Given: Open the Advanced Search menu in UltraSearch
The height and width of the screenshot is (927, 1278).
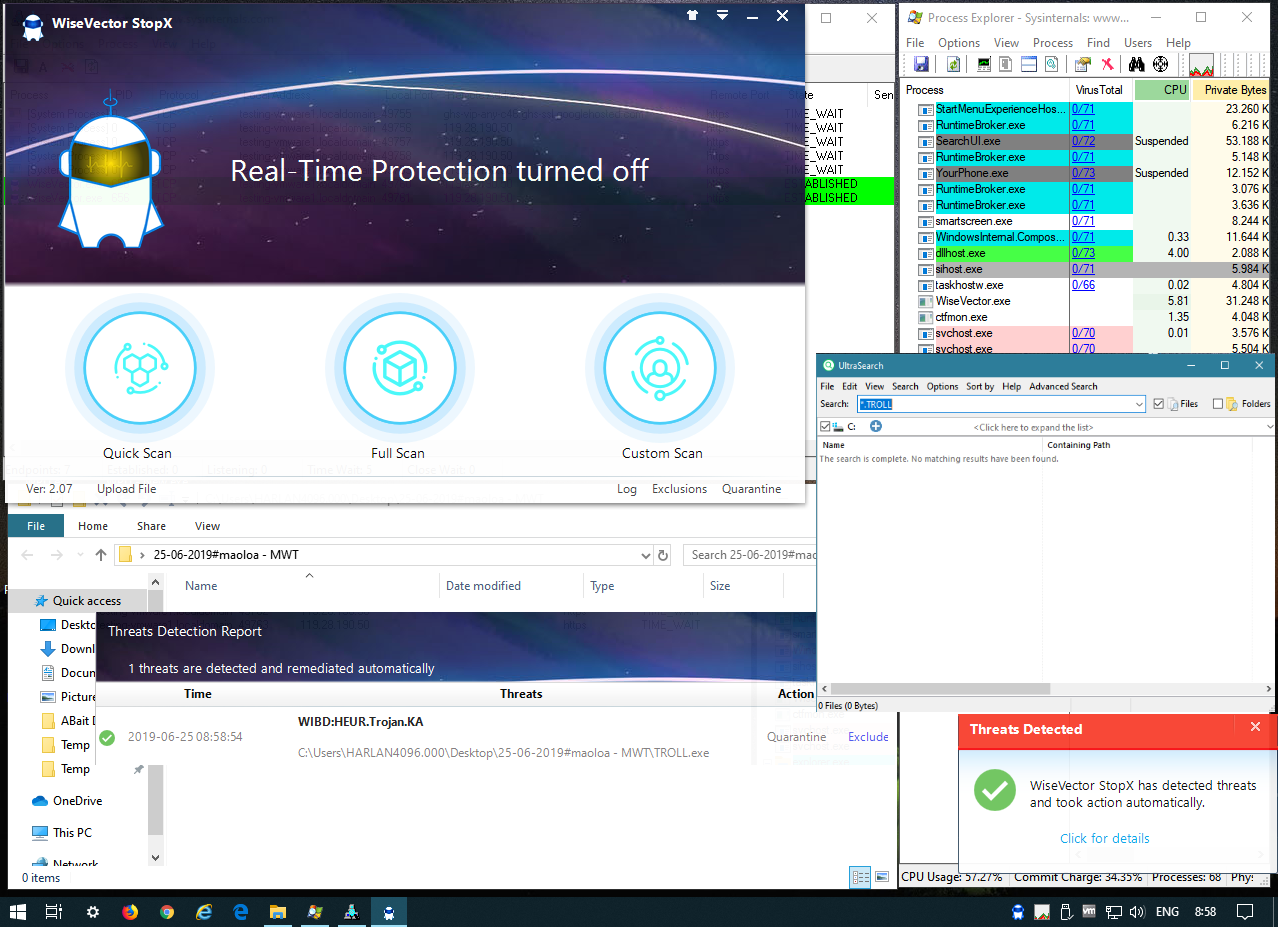Looking at the screenshot, I should (x=1063, y=386).
